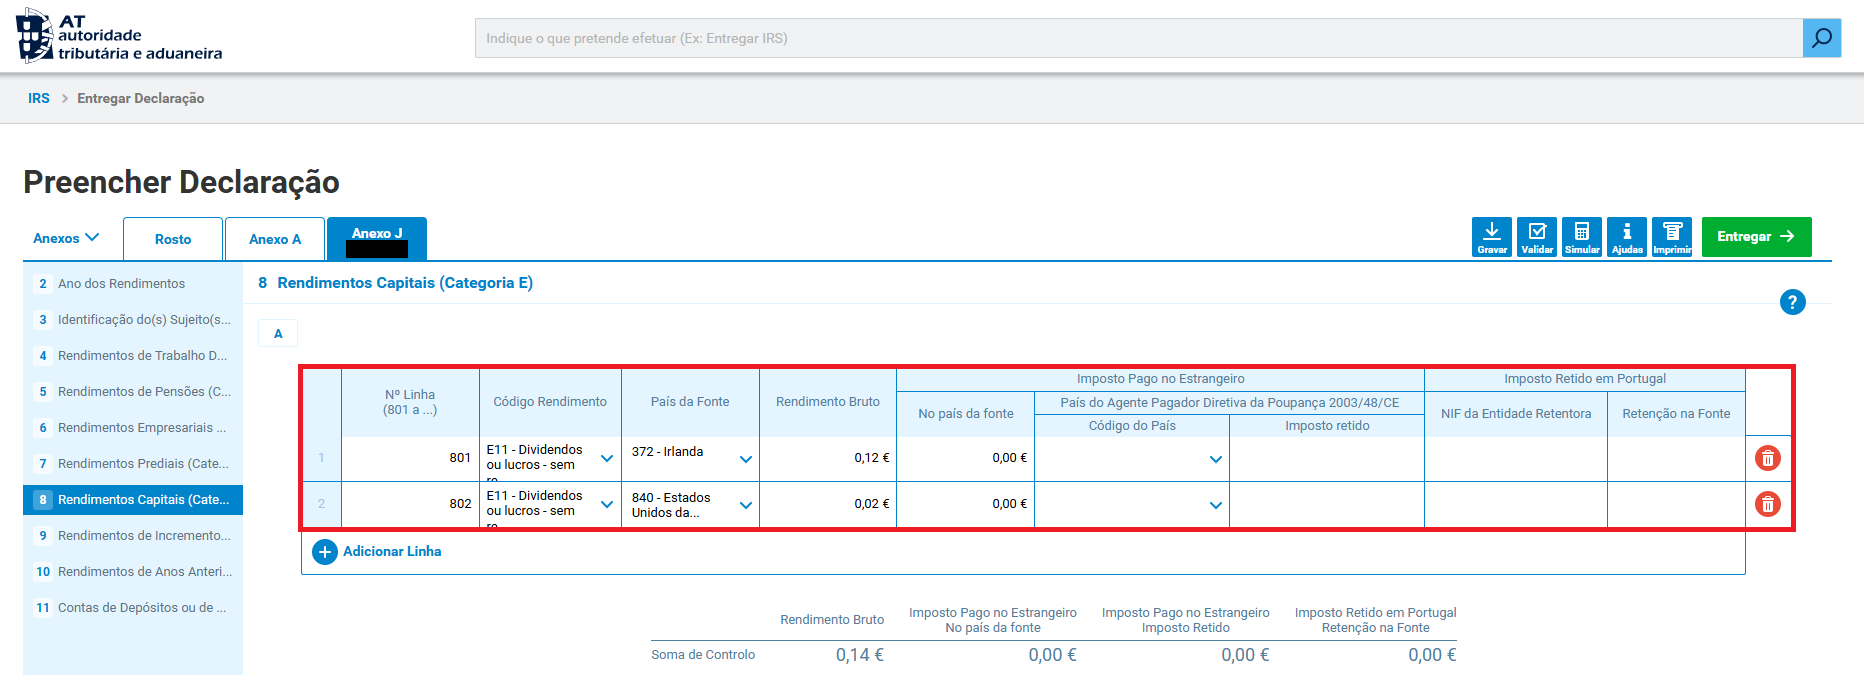Click the search magnifier icon
This screenshot has width=1864, height=675.
point(1822,38)
